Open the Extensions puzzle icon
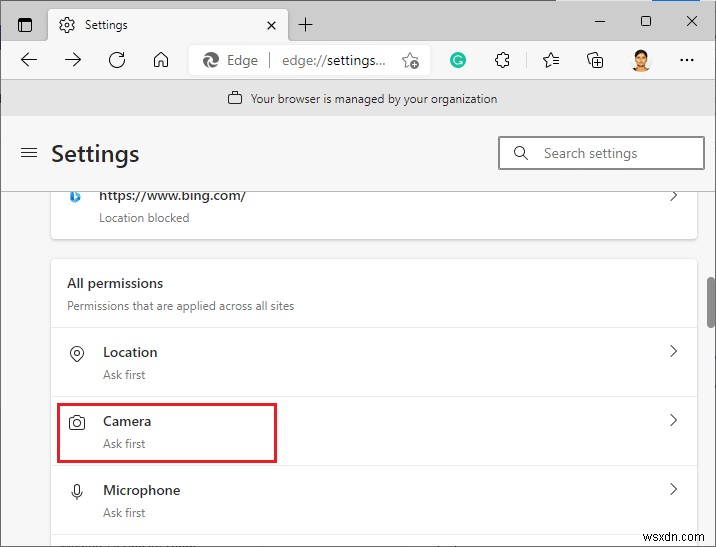716x547 pixels. (503, 60)
